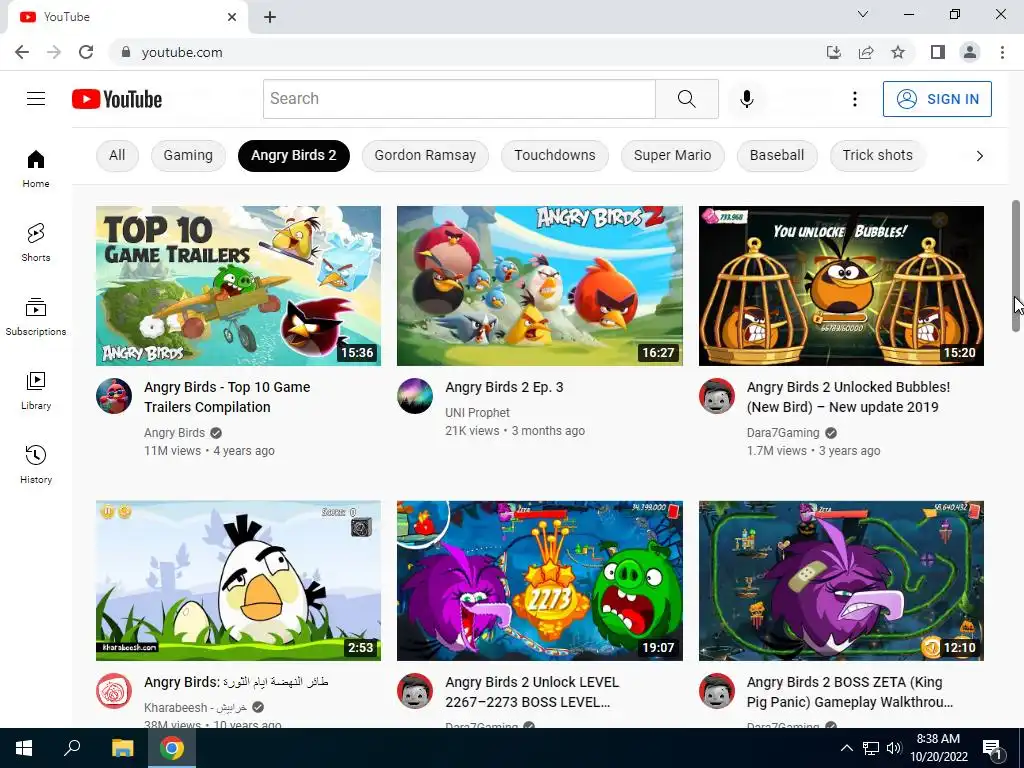Close the YouTube browser tab

[x=232, y=18]
